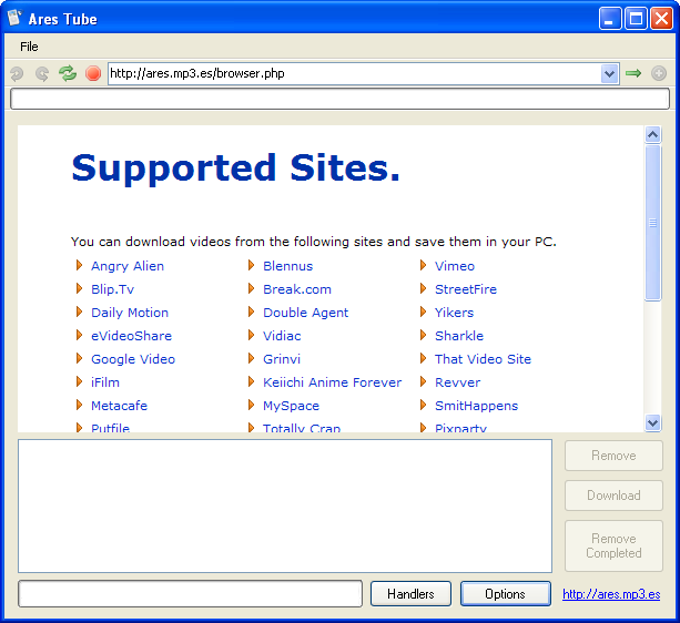This screenshot has width=680, height=623.
Task: Open the File menu
Action: (x=29, y=46)
